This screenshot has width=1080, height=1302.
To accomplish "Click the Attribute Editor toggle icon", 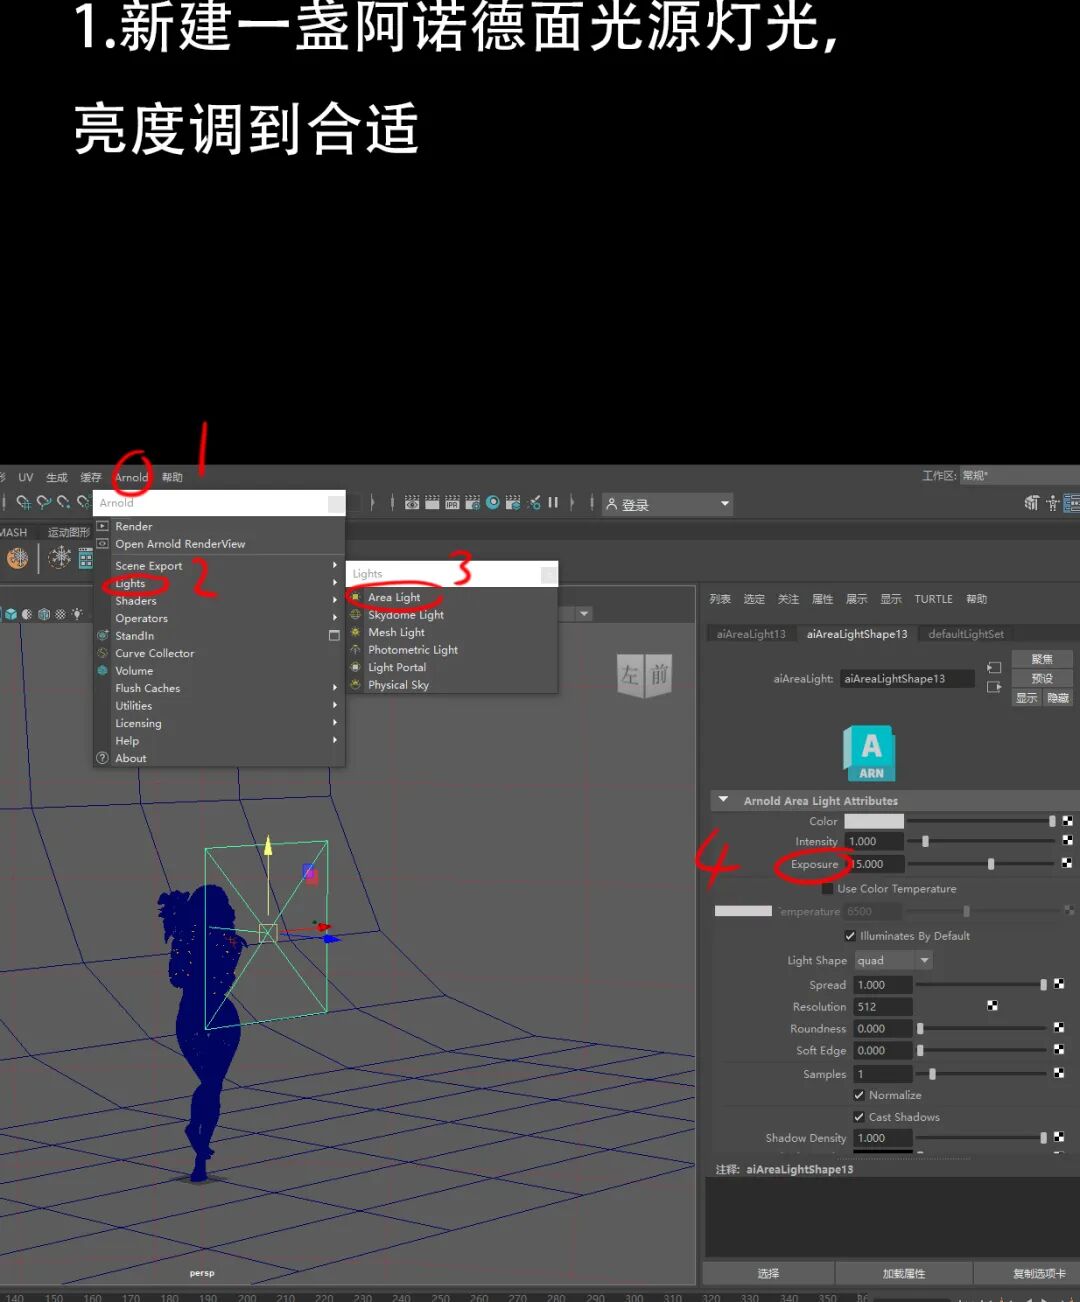I will click(x=1072, y=503).
